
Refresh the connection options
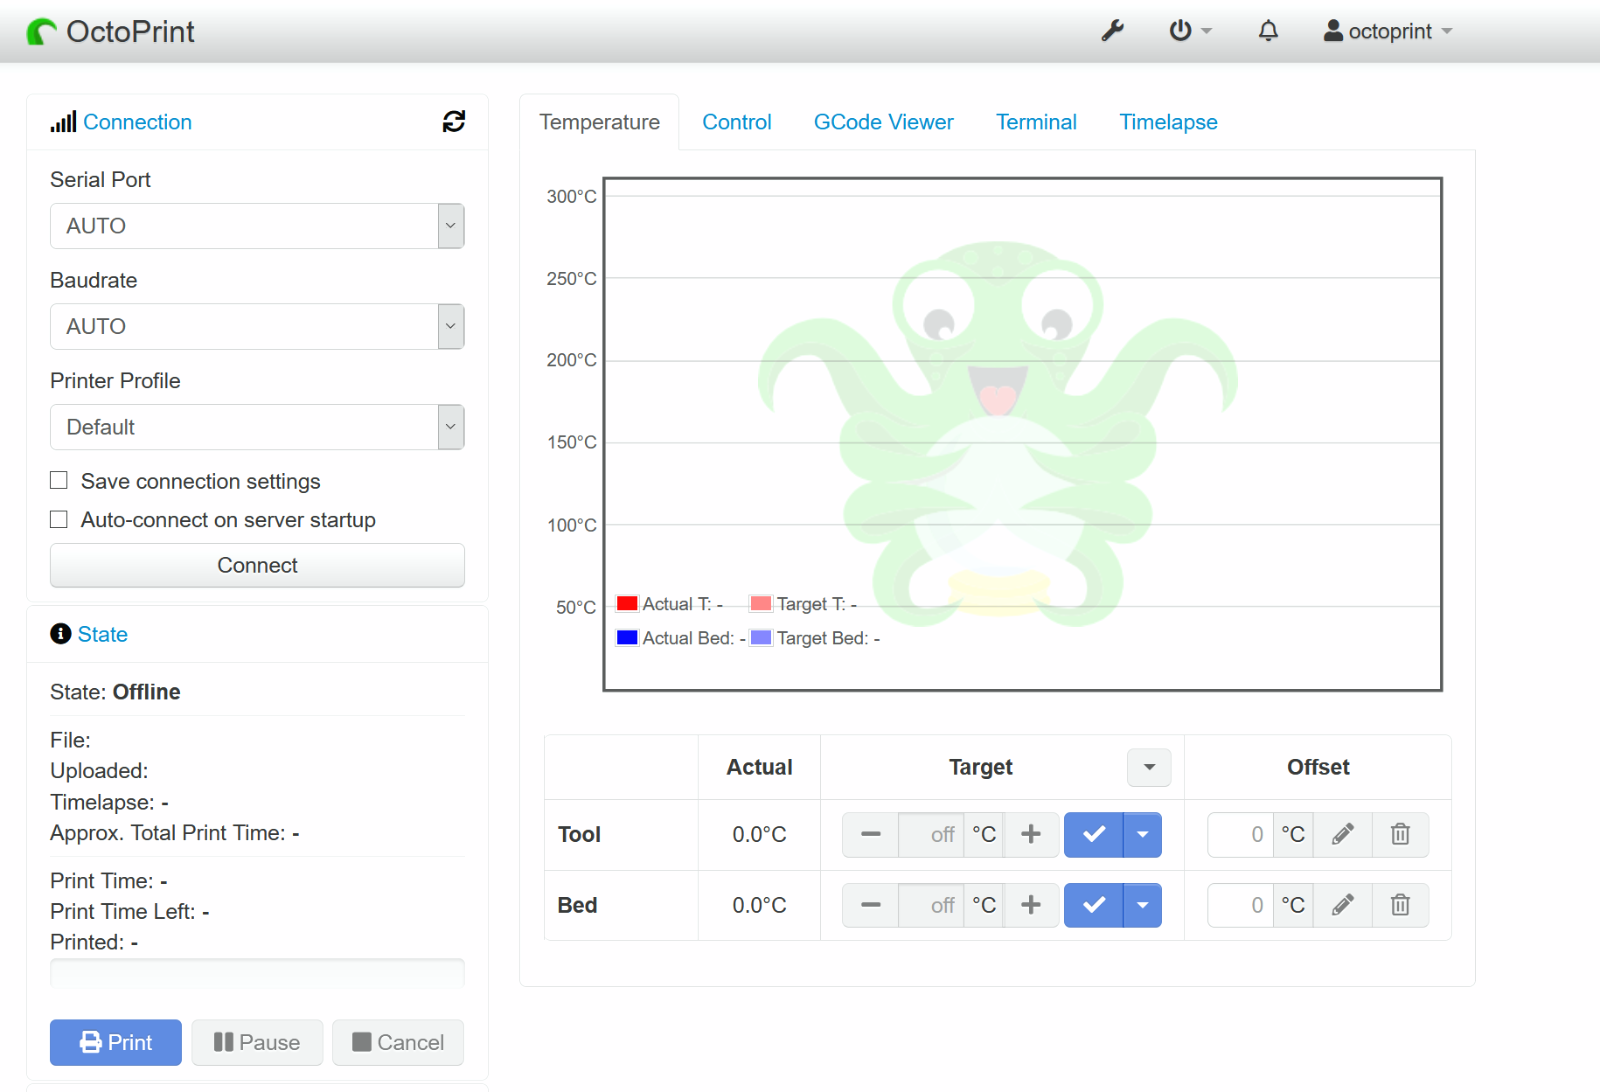454,121
